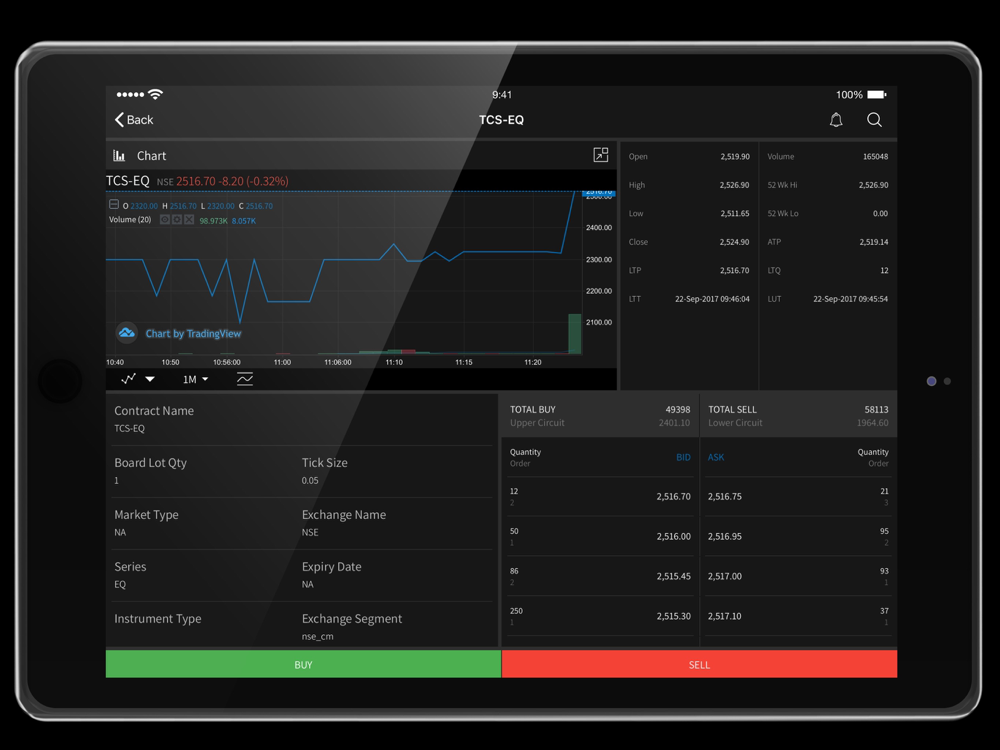Click the Contract Name field
The width and height of the screenshot is (1000, 750).
[302, 419]
